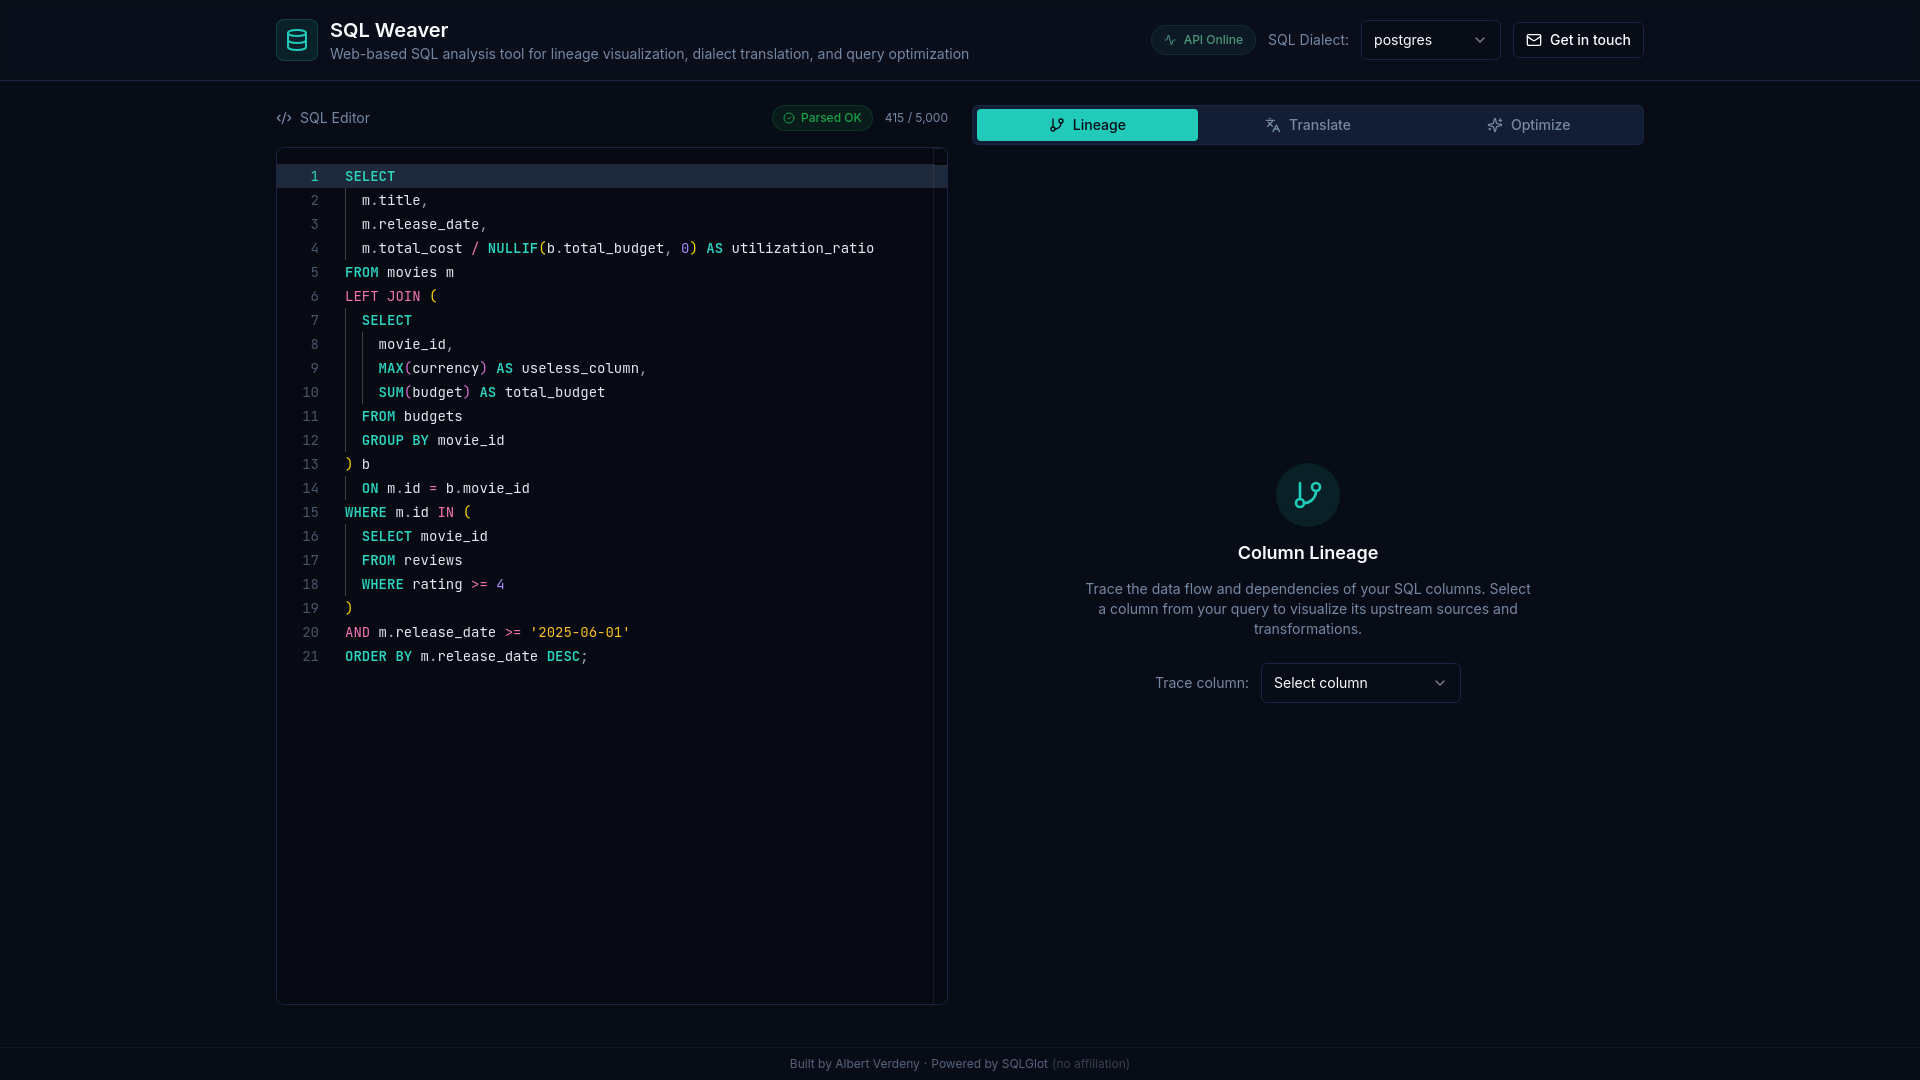Click the large Column Lineage branch icon
Image resolution: width=1920 pixels, height=1080 pixels.
[x=1308, y=495]
